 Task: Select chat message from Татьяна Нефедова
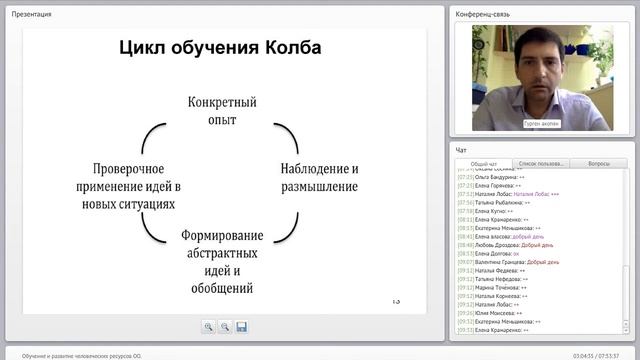(x=493, y=279)
